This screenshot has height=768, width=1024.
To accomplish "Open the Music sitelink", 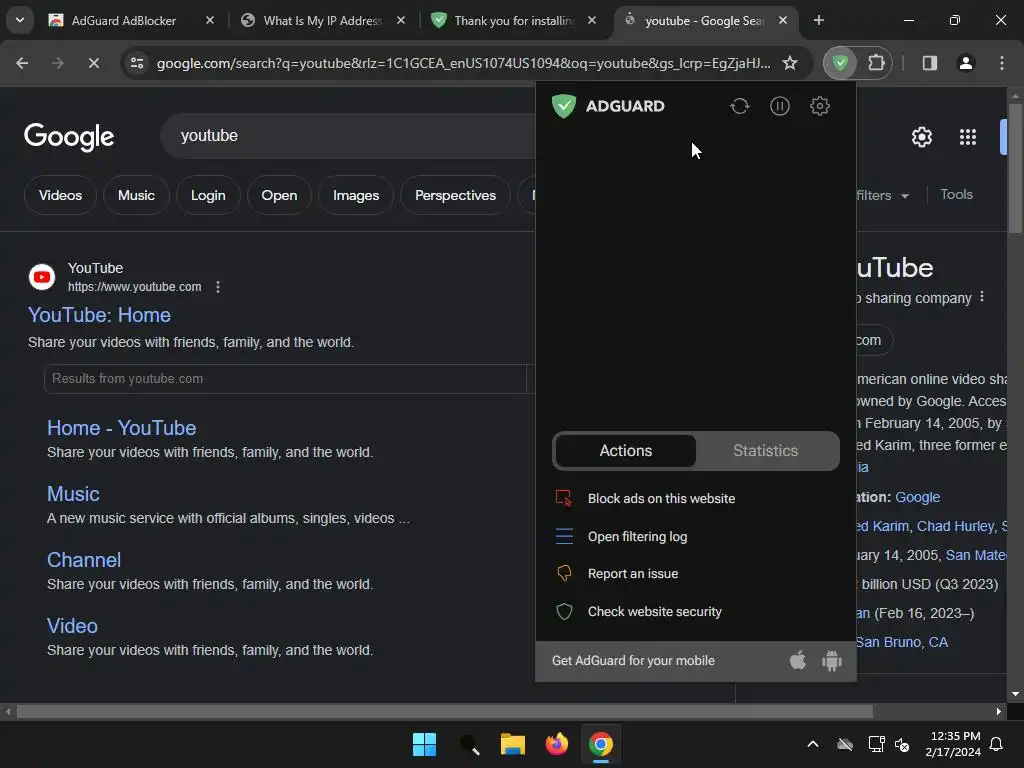I will click(73, 494).
